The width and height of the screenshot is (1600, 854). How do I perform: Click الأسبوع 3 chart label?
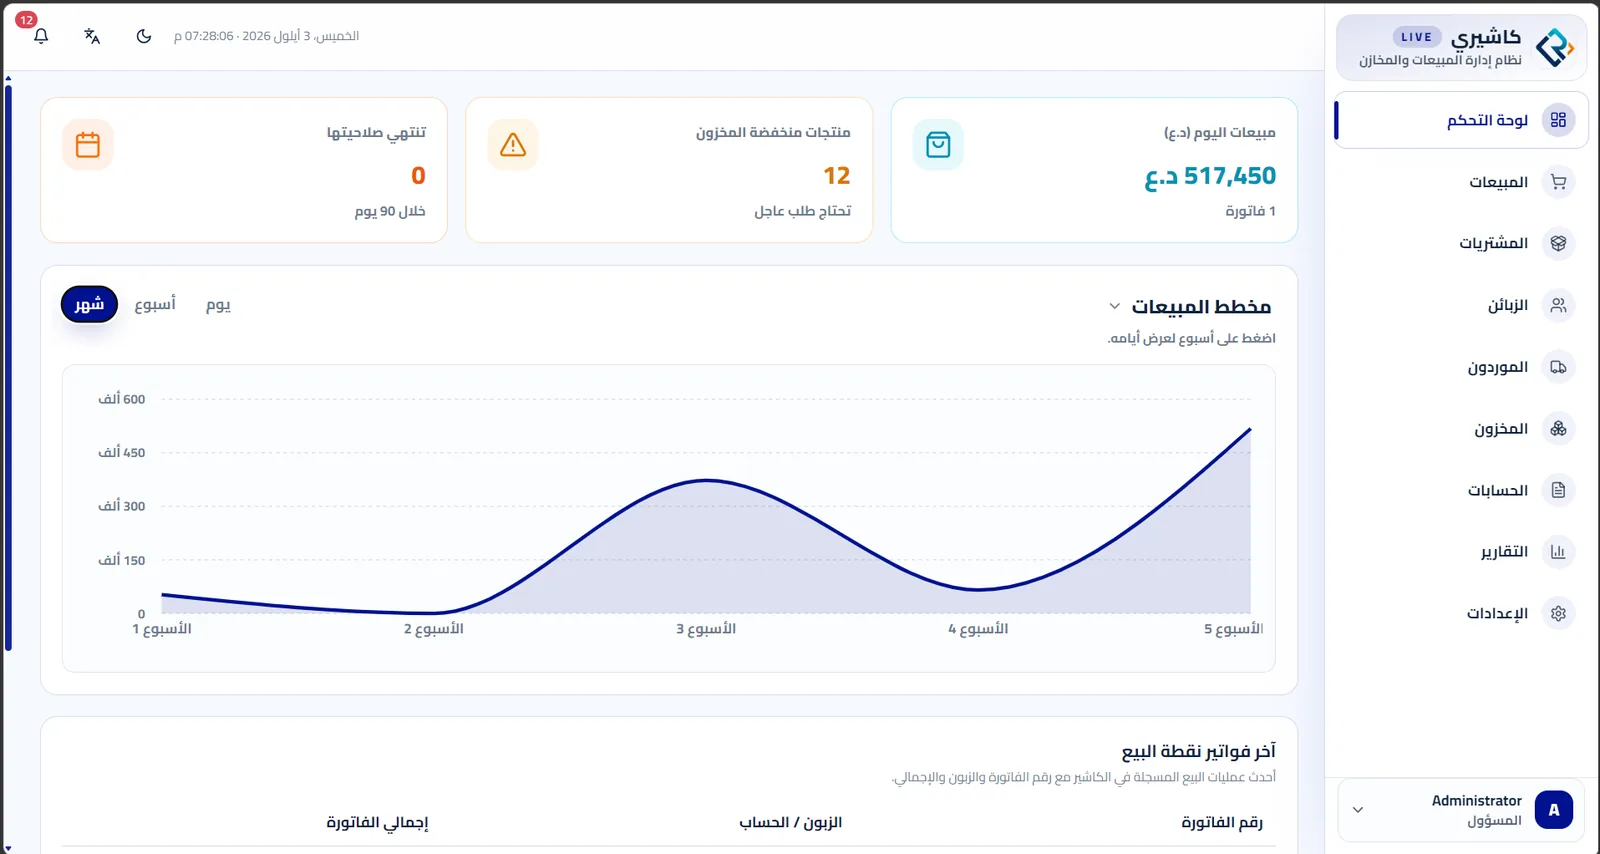tap(706, 629)
